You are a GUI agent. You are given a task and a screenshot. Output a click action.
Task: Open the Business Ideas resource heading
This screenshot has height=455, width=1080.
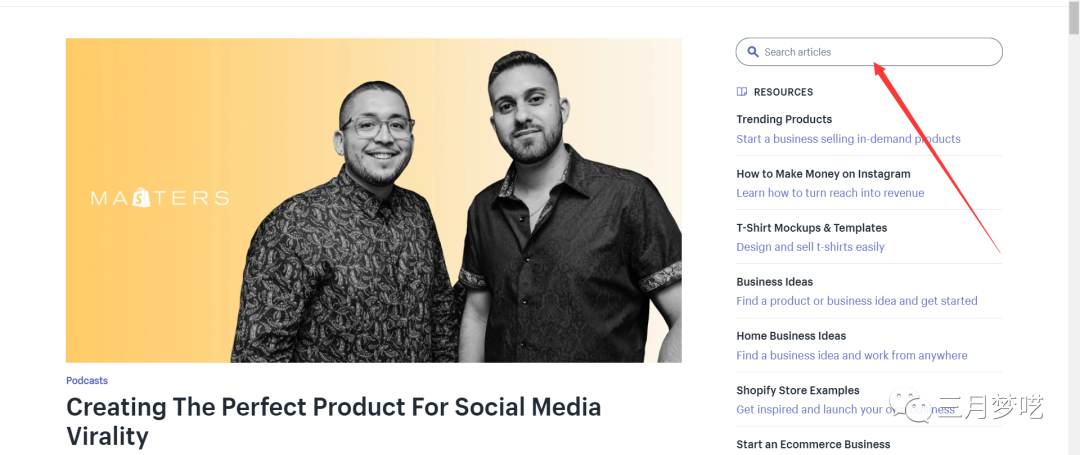click(x=774, y=282)
